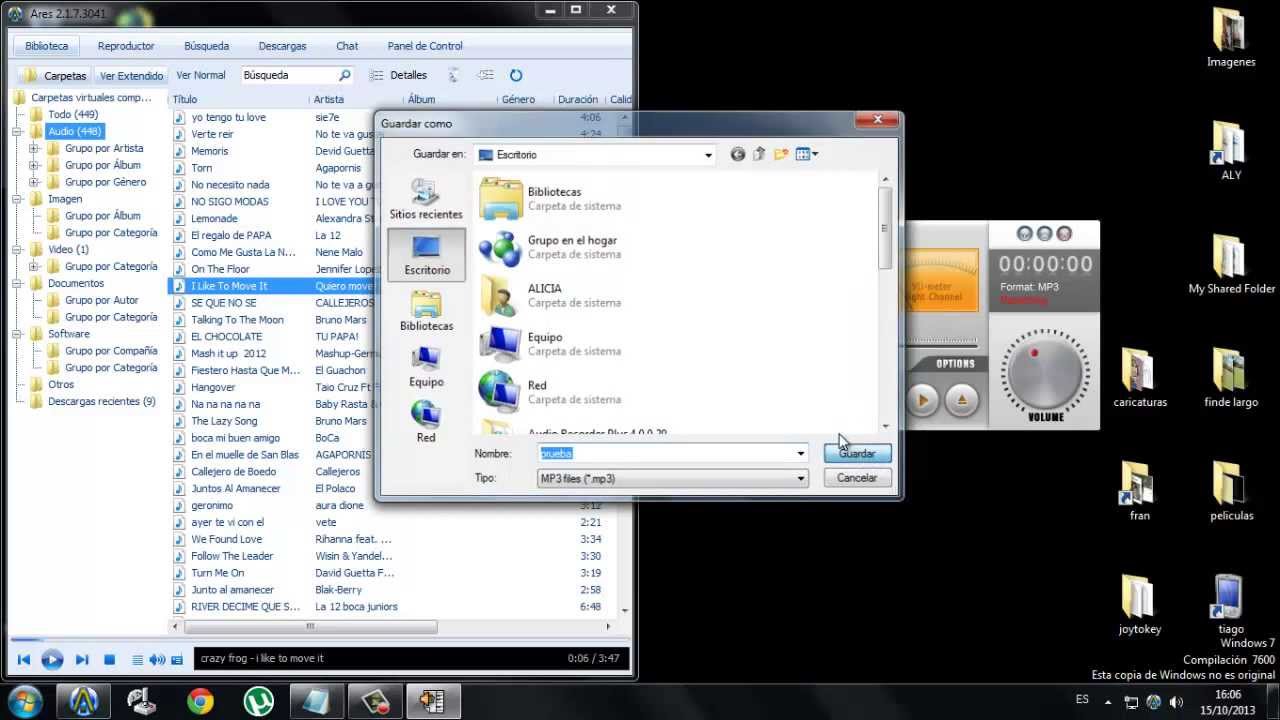Open Nombre filename dropdown arrow
Screen dimensions: 1280x720
click(x=800, y=454)
